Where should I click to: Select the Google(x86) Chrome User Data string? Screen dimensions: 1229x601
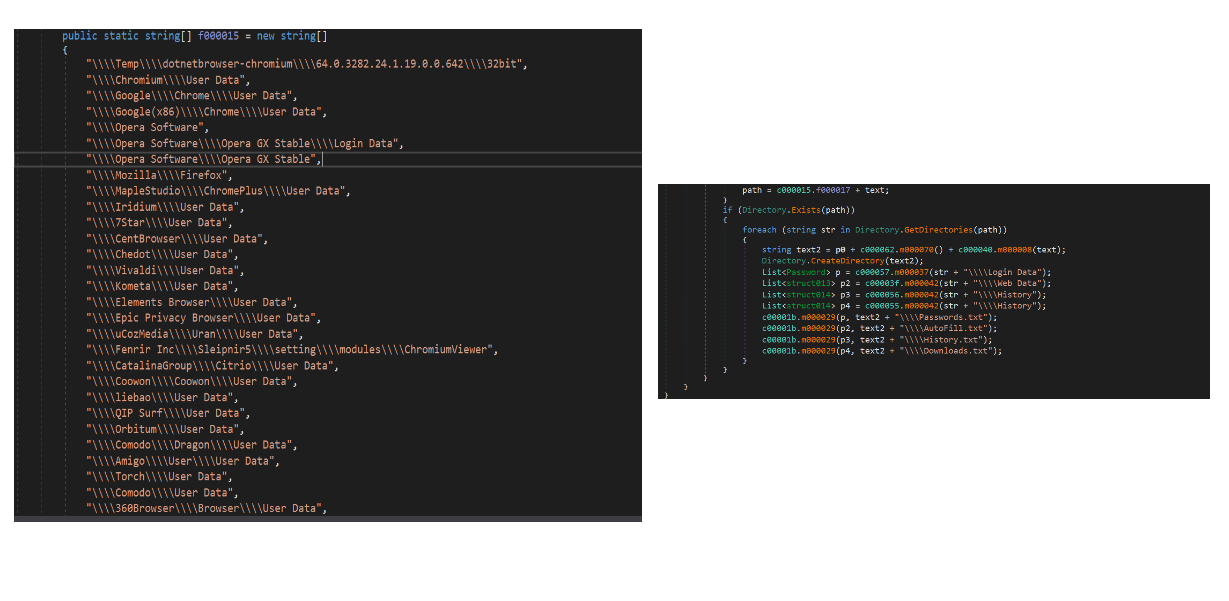206,112
